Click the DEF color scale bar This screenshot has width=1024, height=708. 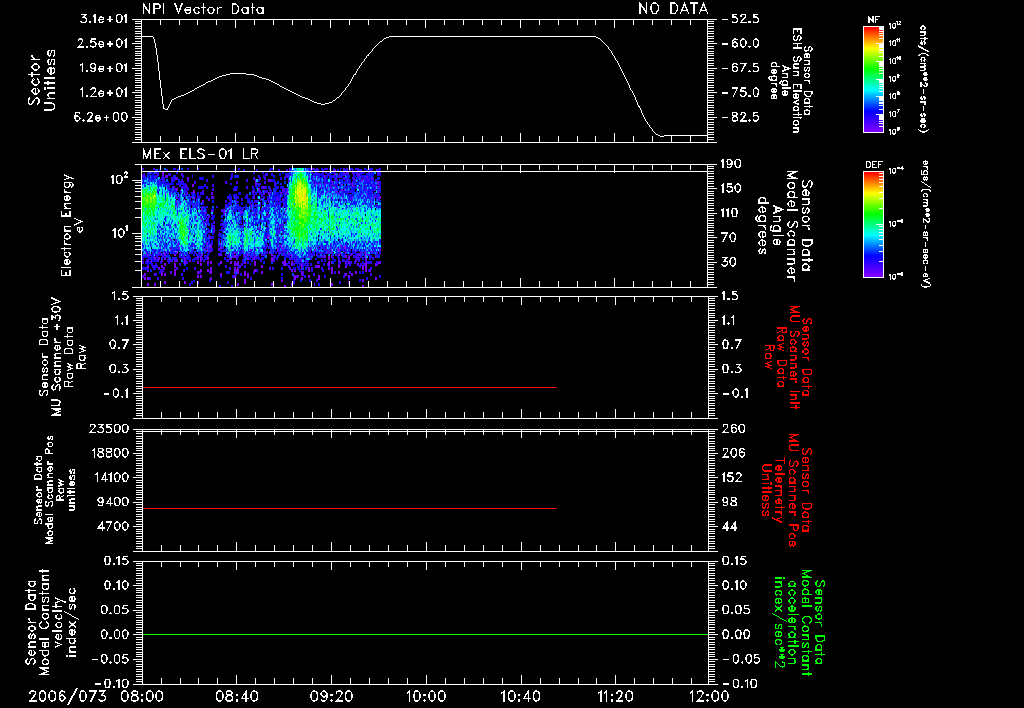pos(874,224)
